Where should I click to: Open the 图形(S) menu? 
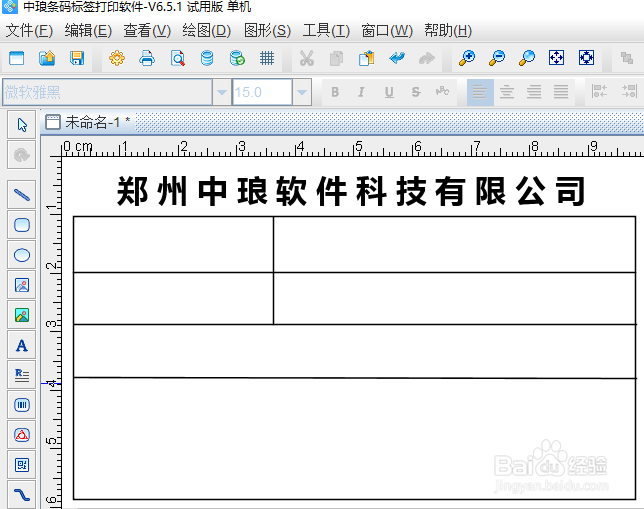267,31
